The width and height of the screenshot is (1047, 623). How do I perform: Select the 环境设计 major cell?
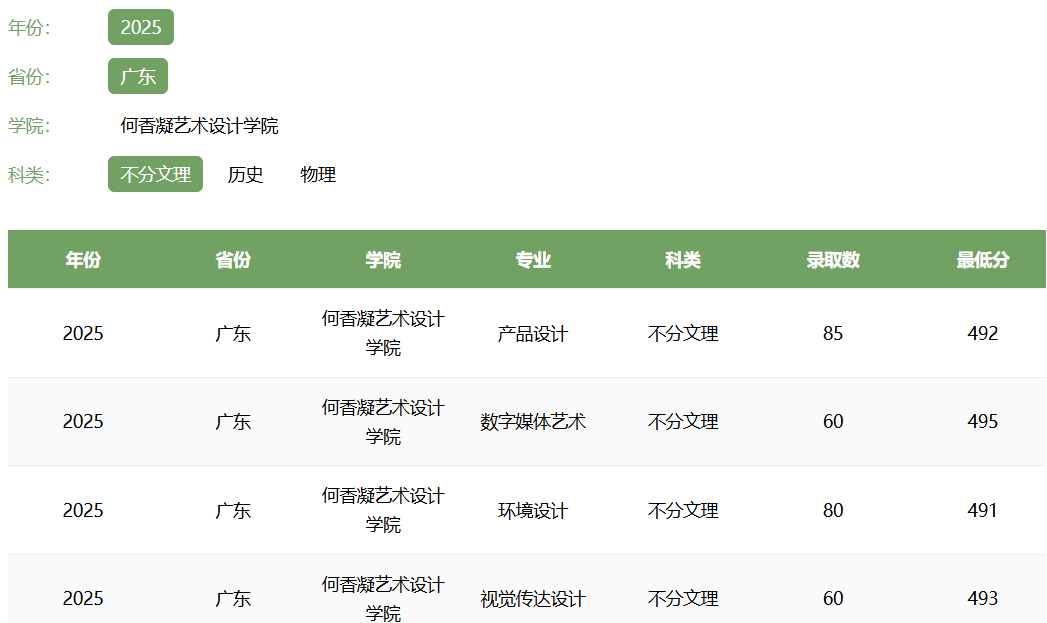(x=533, y=510)
